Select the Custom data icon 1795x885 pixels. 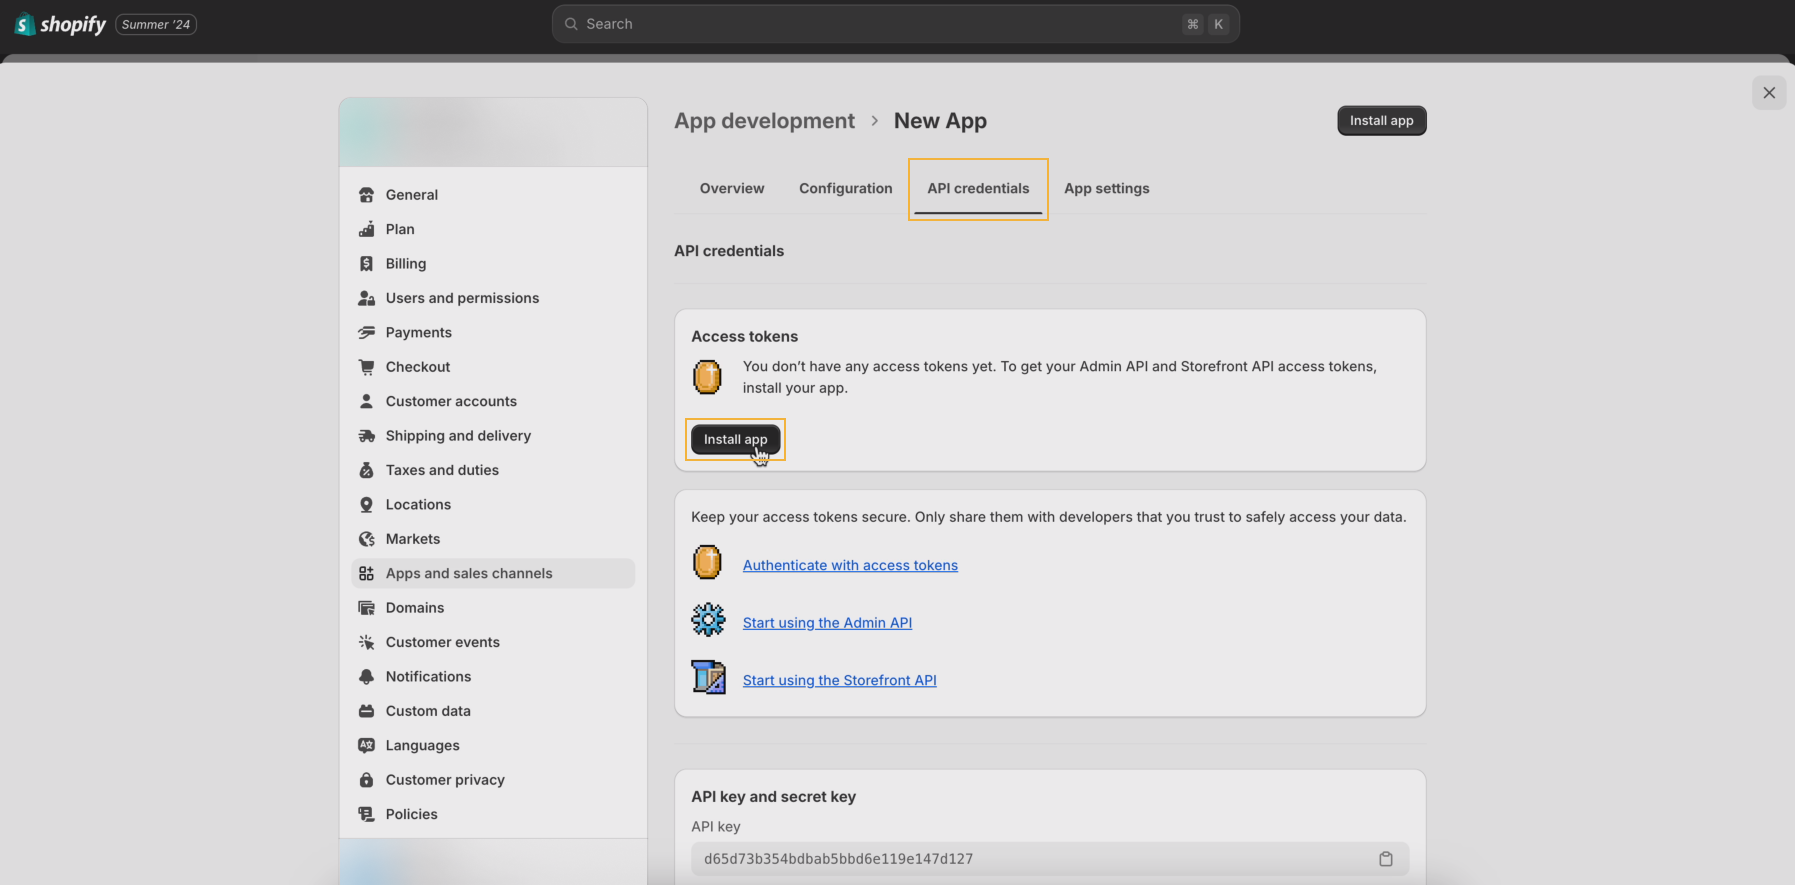tap(366, 711)
